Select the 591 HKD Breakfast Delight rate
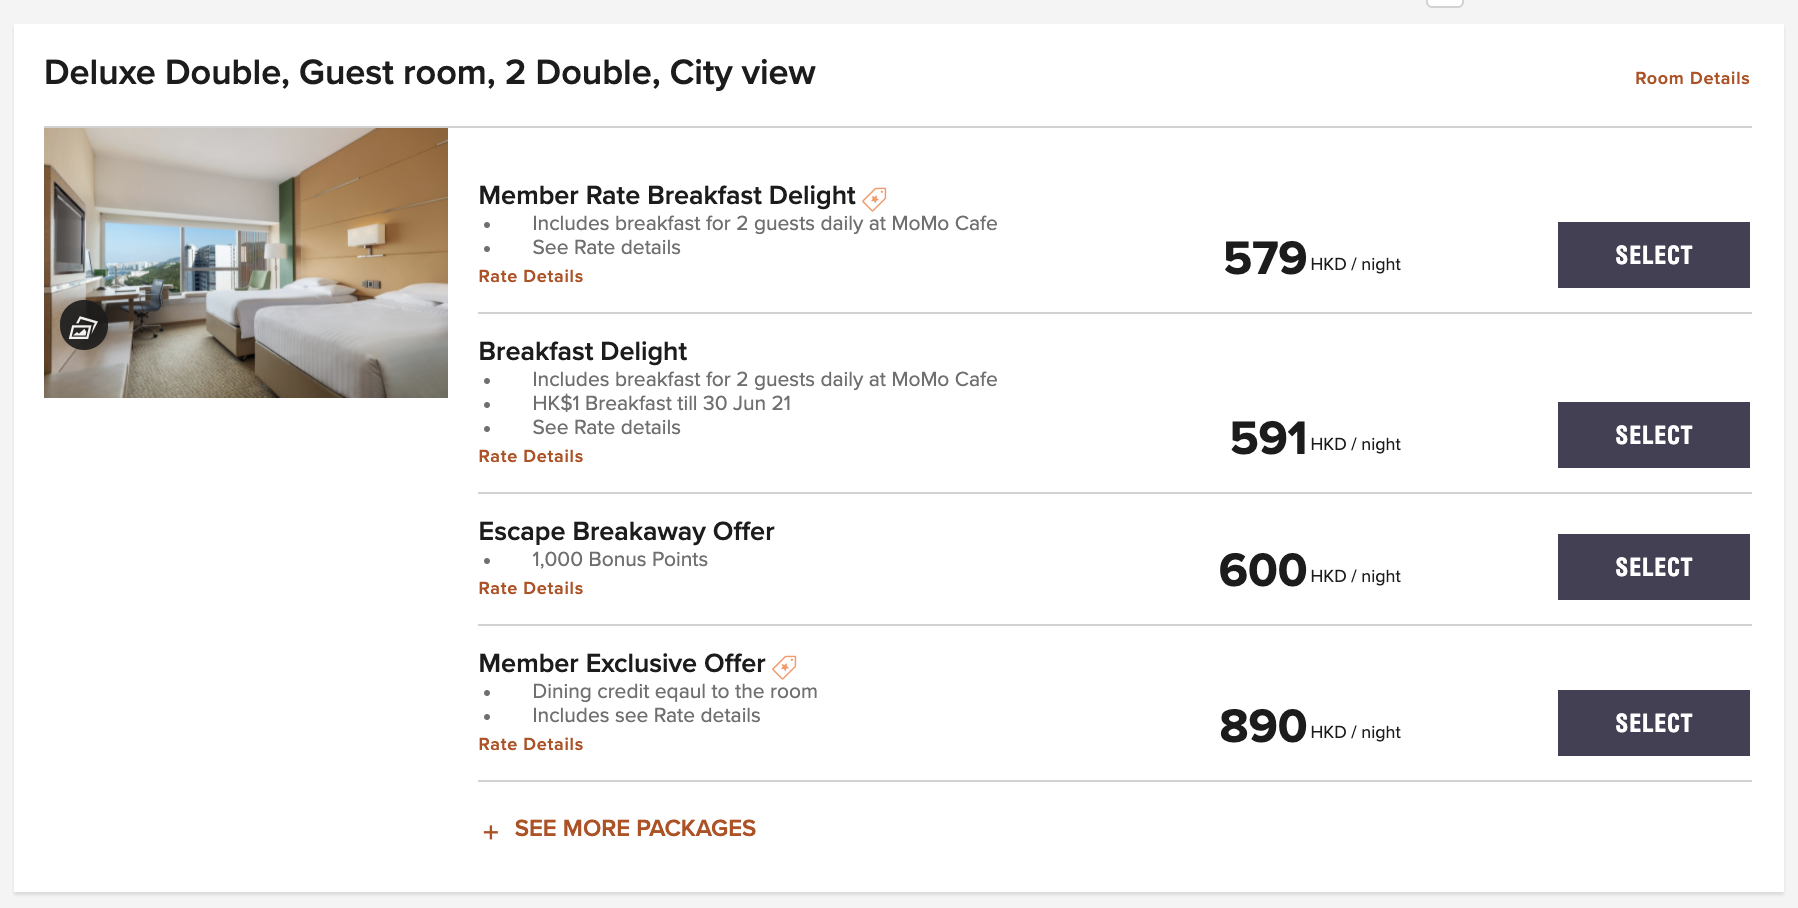Viewport: 1798px width, 908px height. pos(1654,435)
